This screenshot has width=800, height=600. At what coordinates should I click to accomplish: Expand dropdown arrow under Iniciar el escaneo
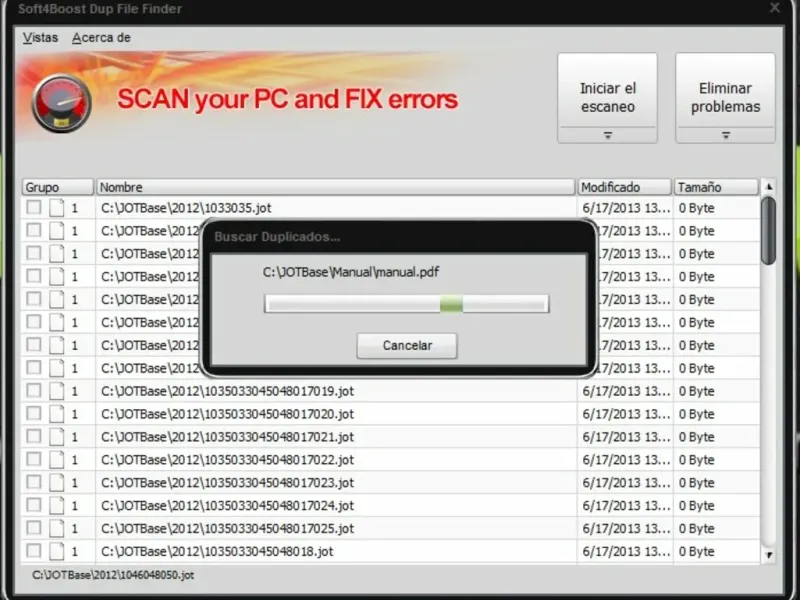607,135
